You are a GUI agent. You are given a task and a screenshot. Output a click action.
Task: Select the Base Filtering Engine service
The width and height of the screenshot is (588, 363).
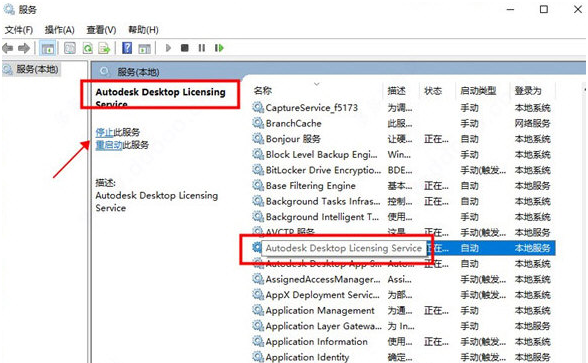pyautogui.click(x=403, y=186)
